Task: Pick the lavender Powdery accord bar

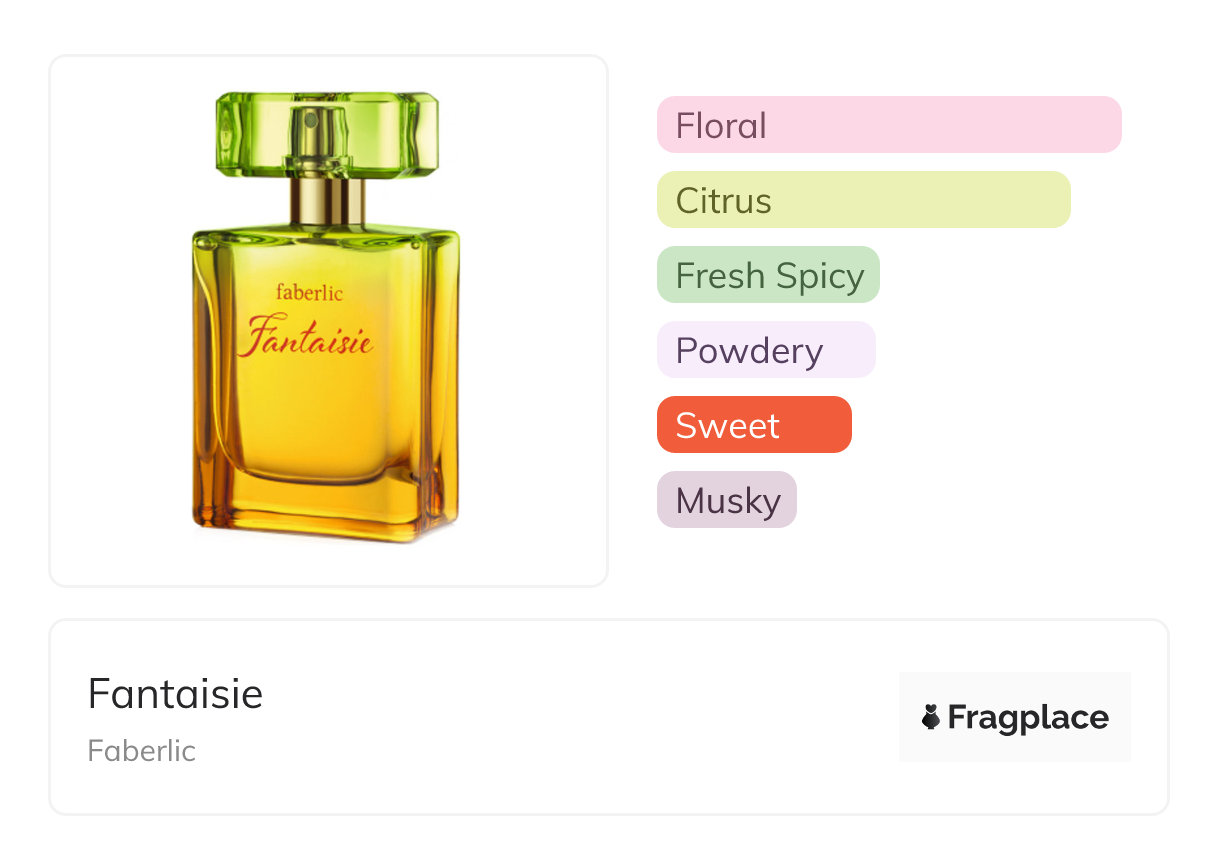Action: pos(766,350)
